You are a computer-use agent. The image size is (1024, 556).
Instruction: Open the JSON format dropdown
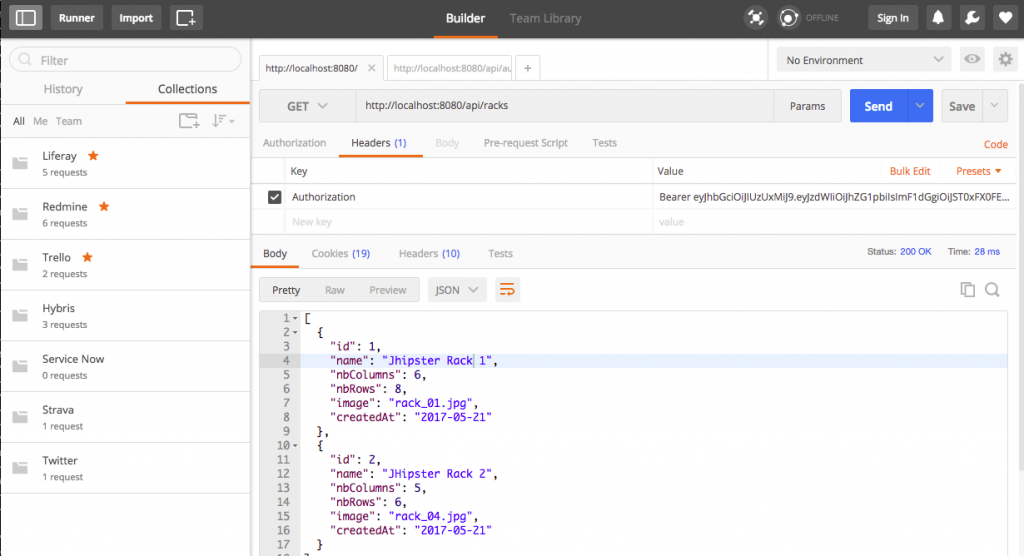[x=457, y=290]
